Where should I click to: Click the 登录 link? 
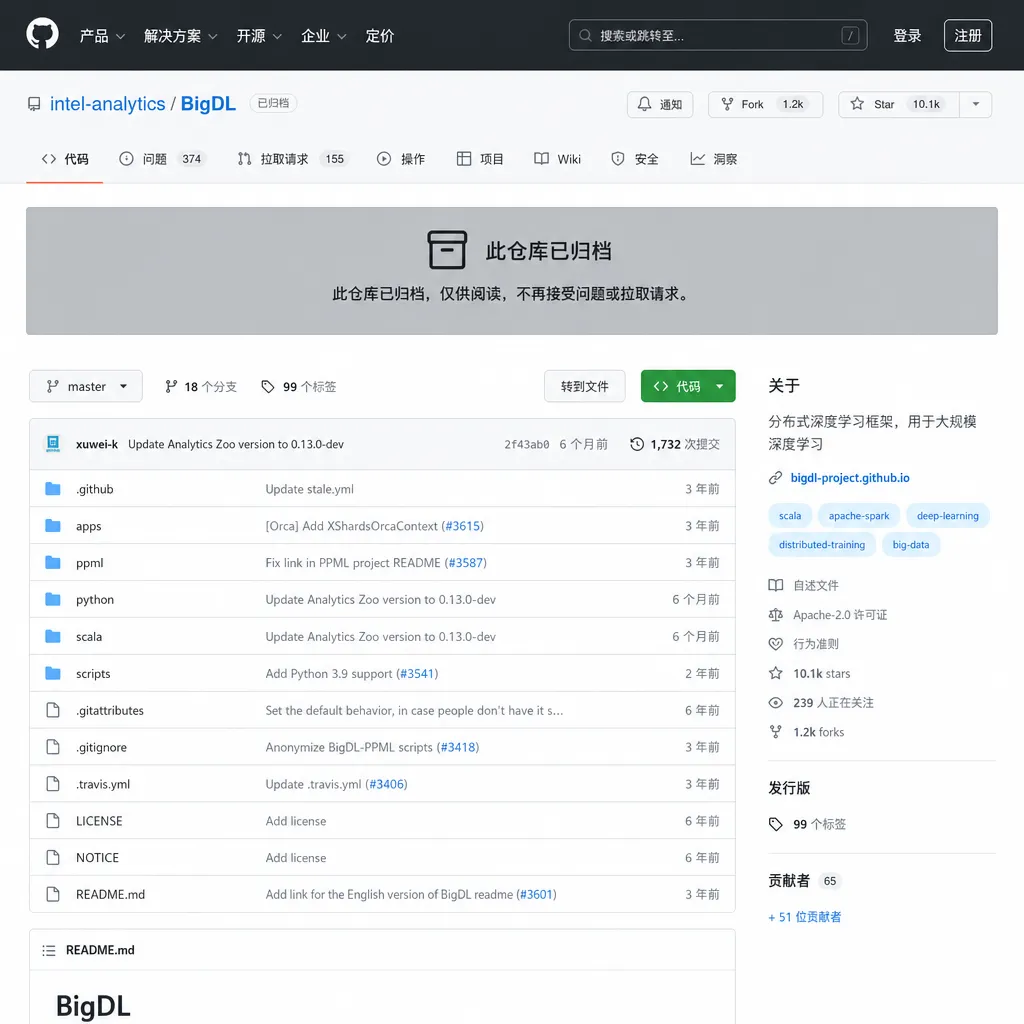click(x=907, y=36)
